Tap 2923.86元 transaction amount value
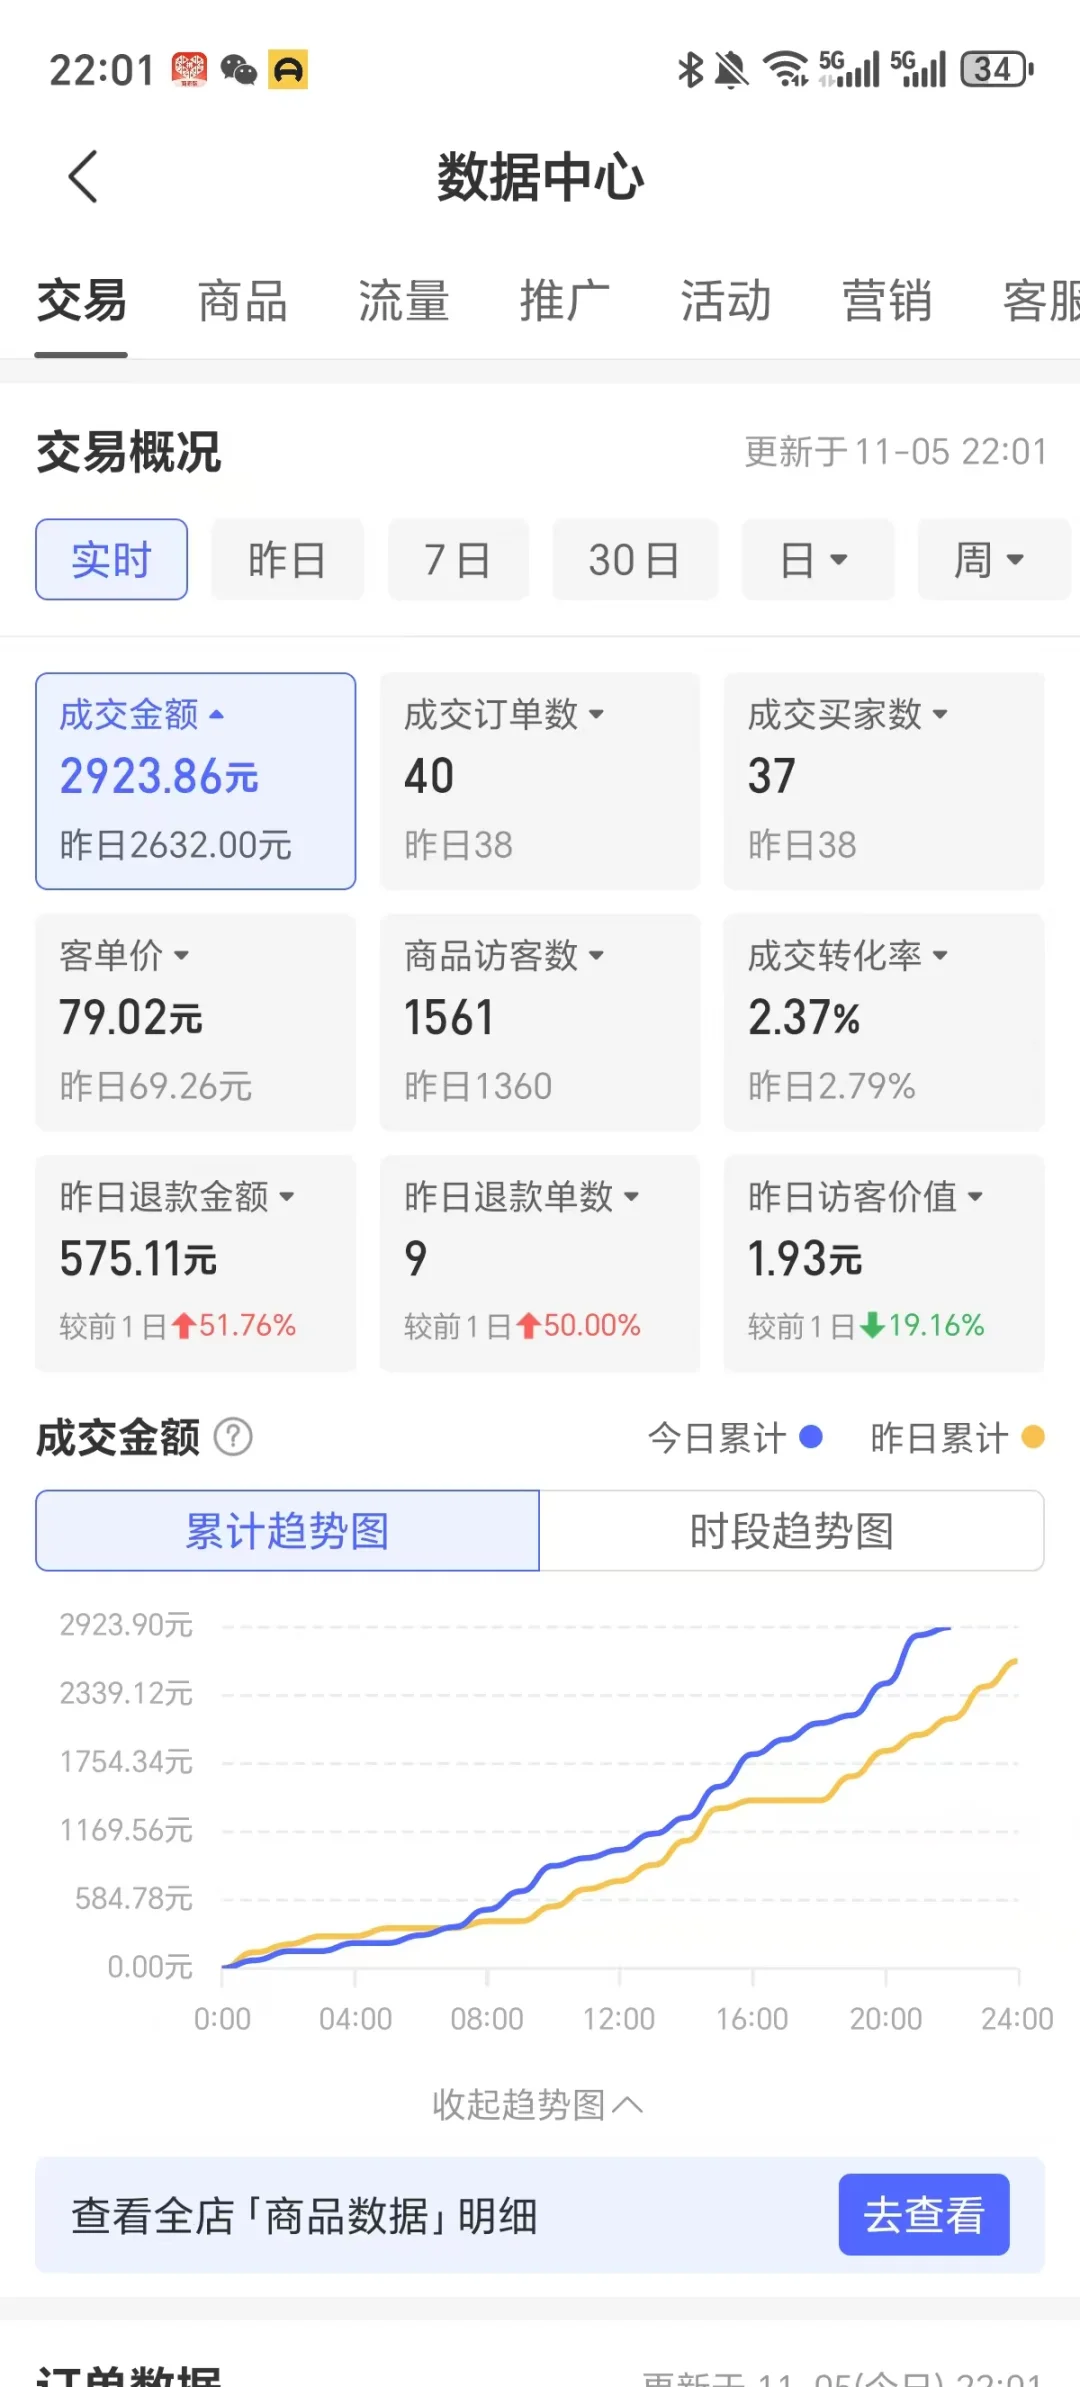 [x=160, y=776]
